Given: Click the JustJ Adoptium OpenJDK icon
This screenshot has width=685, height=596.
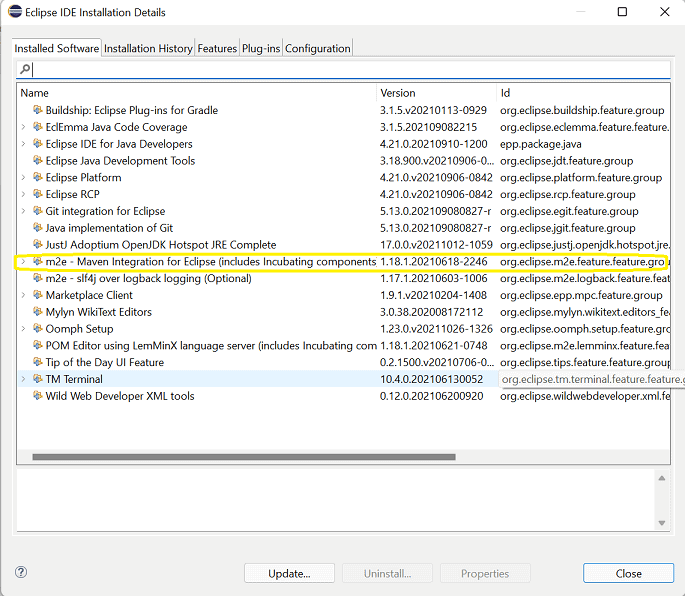Looking at the screenshot, I should (38, 244).
